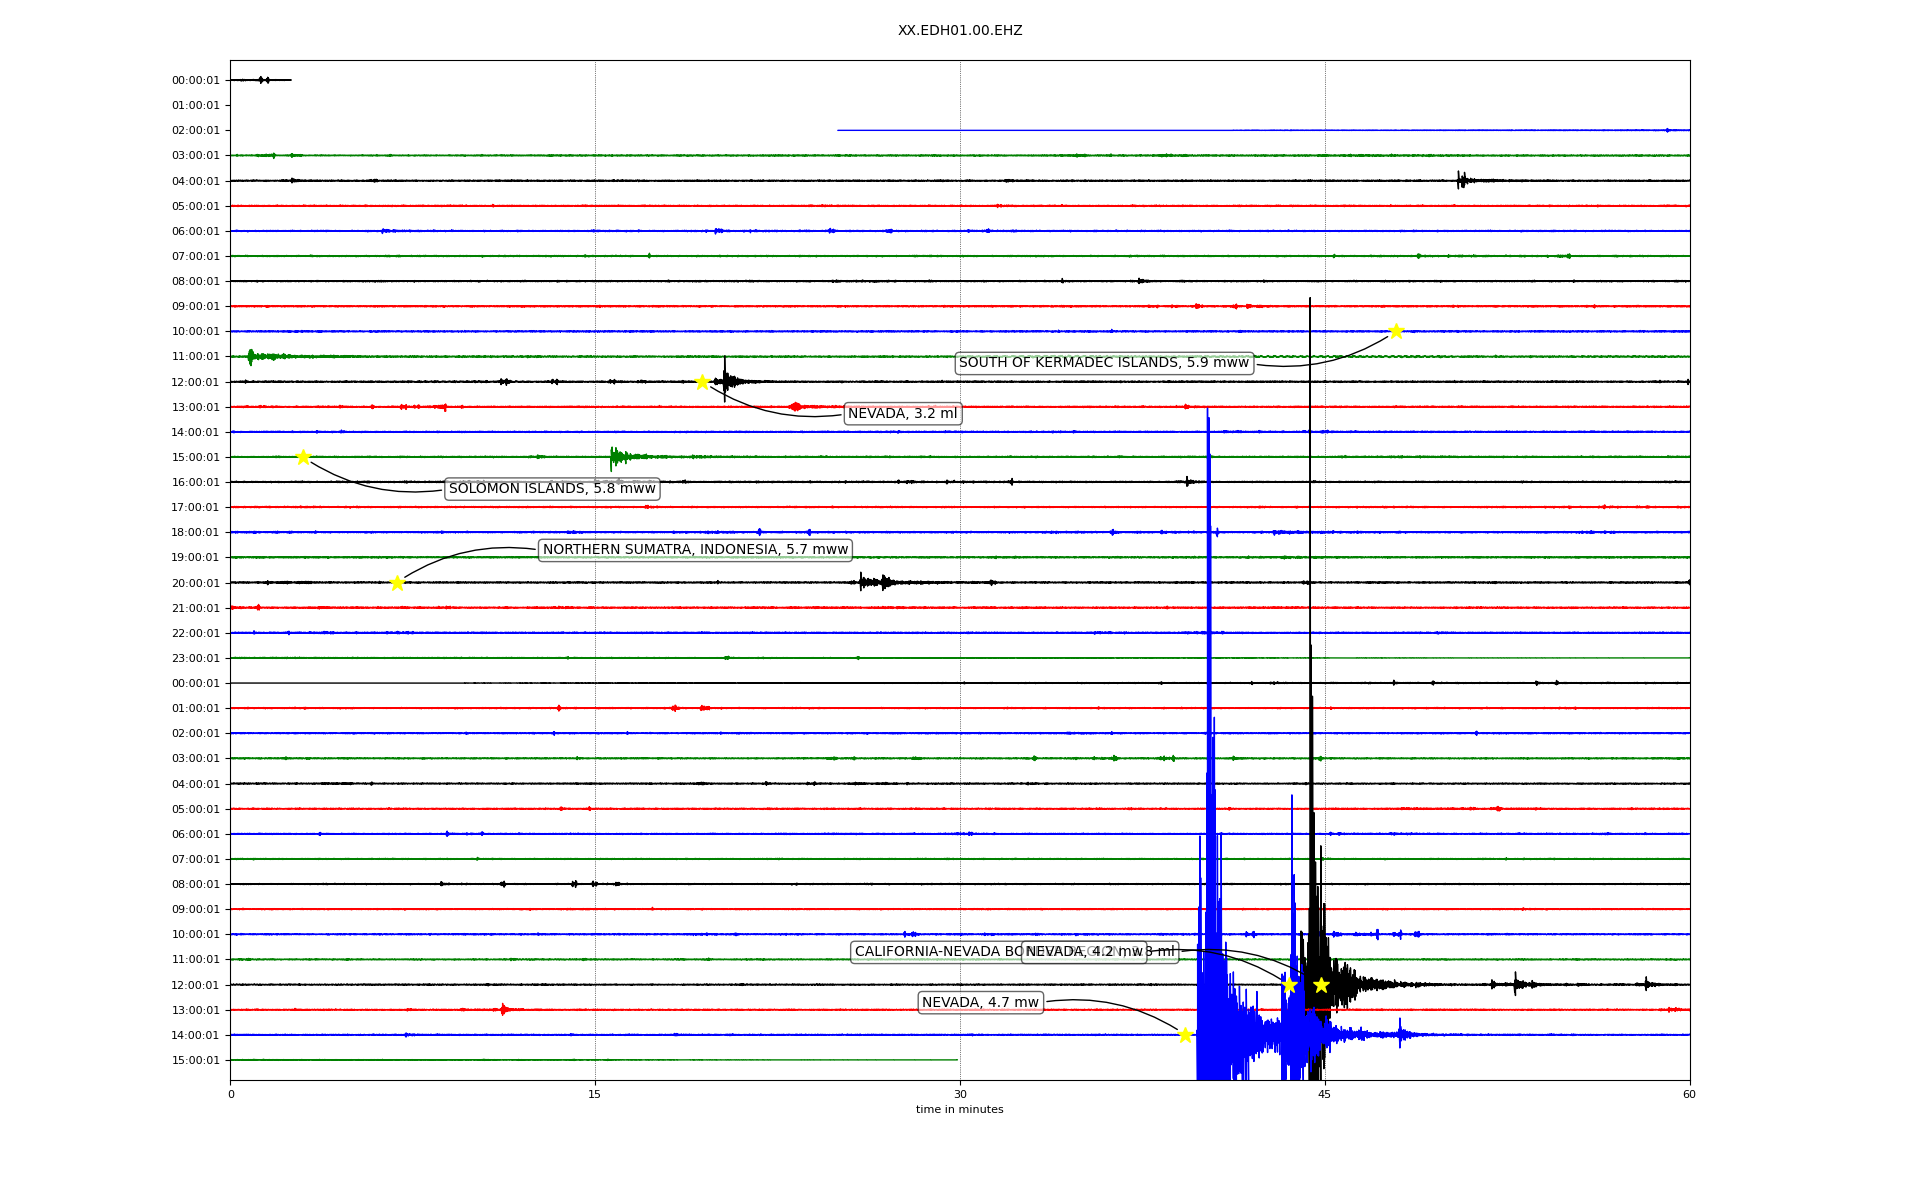The width and height of the screenshot is (1920, 1200).
Task: Click the 15 minute x-axis tick label
Action: (595, 1094)
